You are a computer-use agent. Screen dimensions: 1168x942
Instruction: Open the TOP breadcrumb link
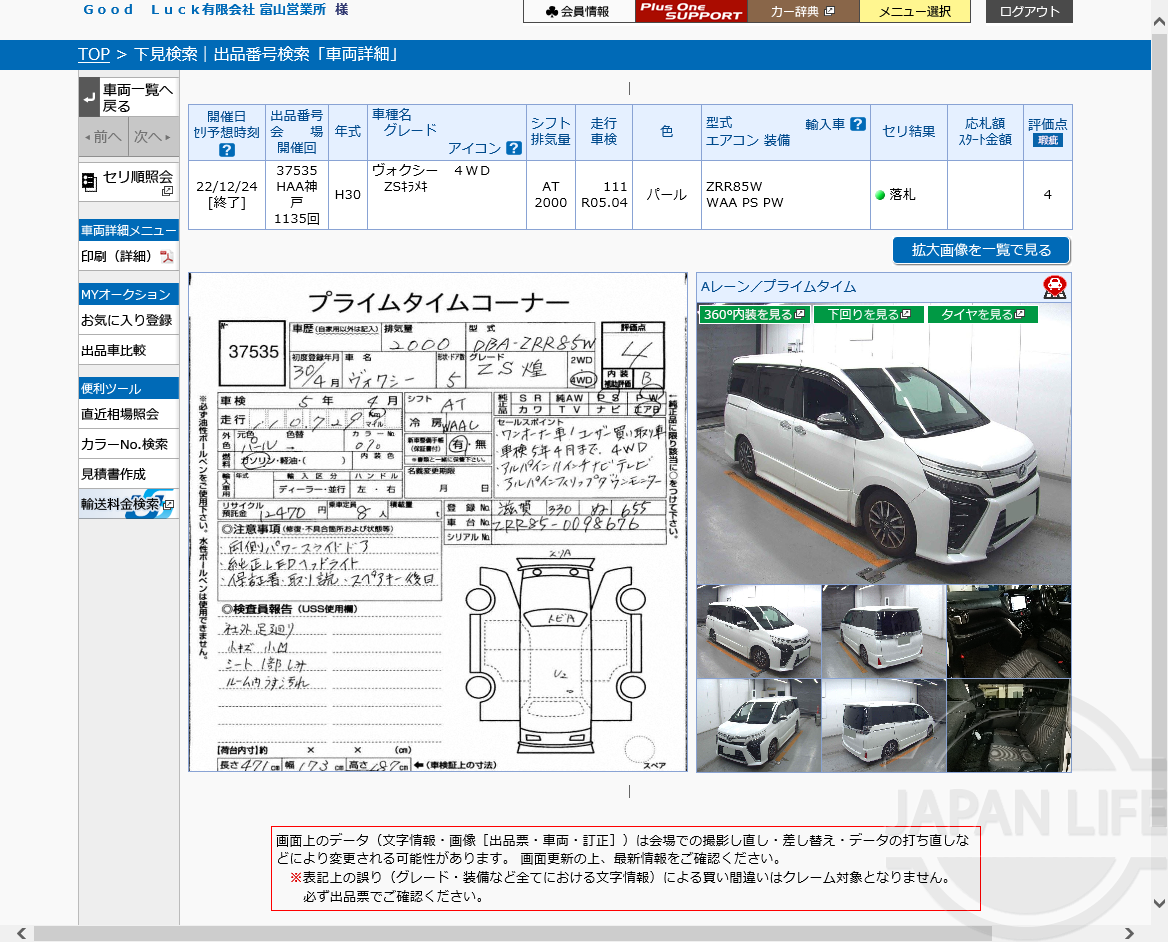(92, 54)
